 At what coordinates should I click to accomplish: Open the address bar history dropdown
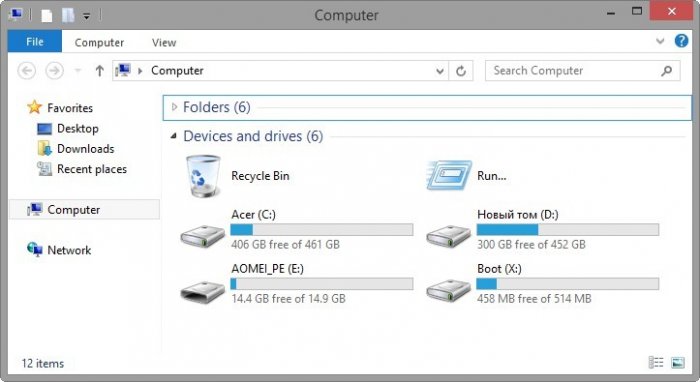(440, 71)
